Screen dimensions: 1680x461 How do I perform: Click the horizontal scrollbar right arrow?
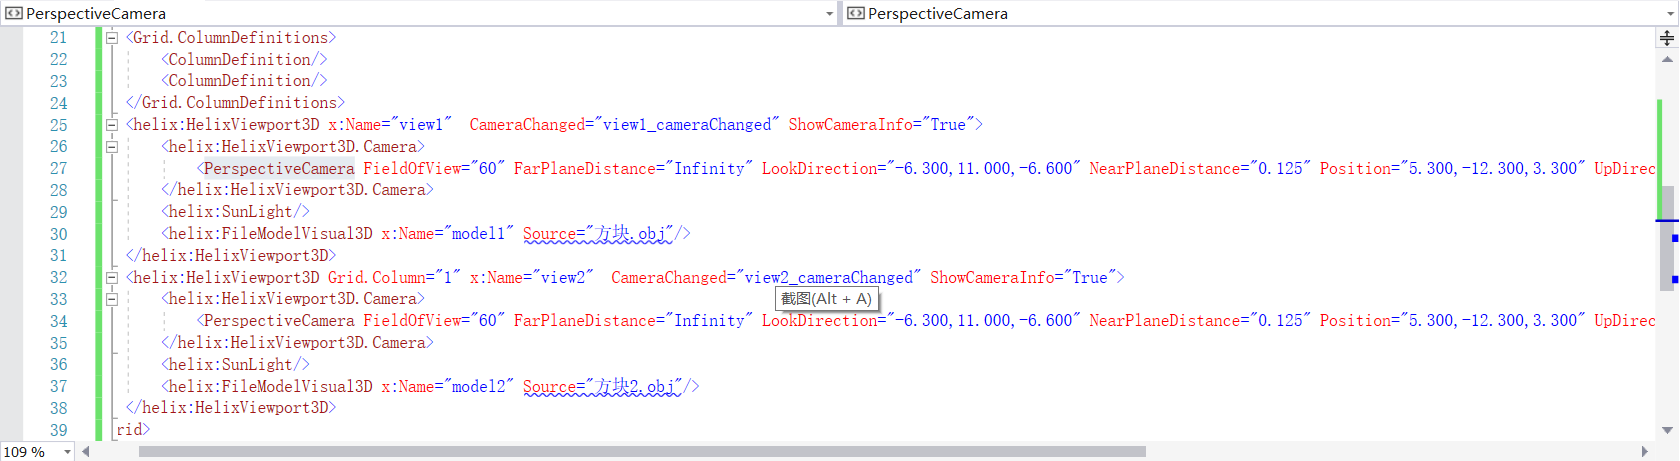pos(1645,452)
